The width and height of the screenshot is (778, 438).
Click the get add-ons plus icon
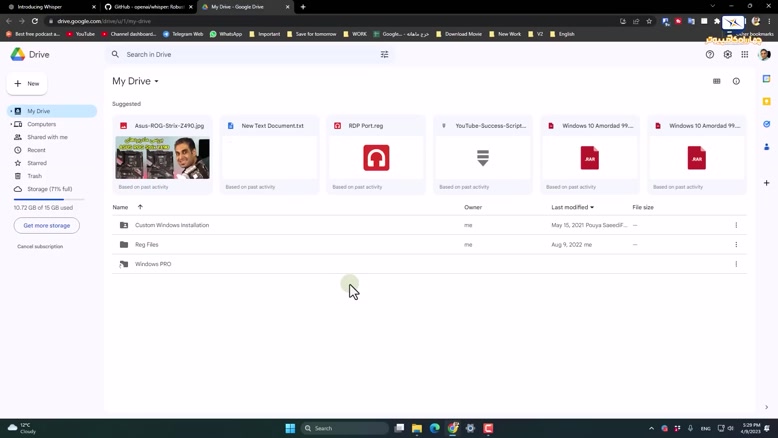(x=767, y=183)
